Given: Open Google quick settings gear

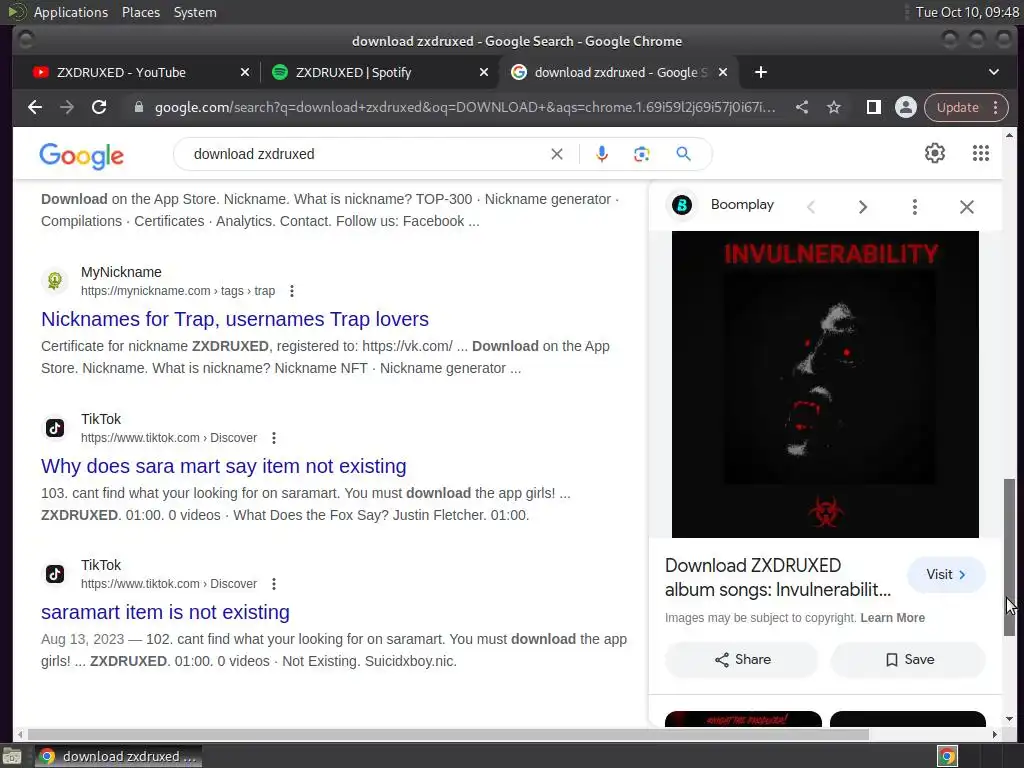Looking at the screenshot, I should pyautogui.click(x=935, y=153).
